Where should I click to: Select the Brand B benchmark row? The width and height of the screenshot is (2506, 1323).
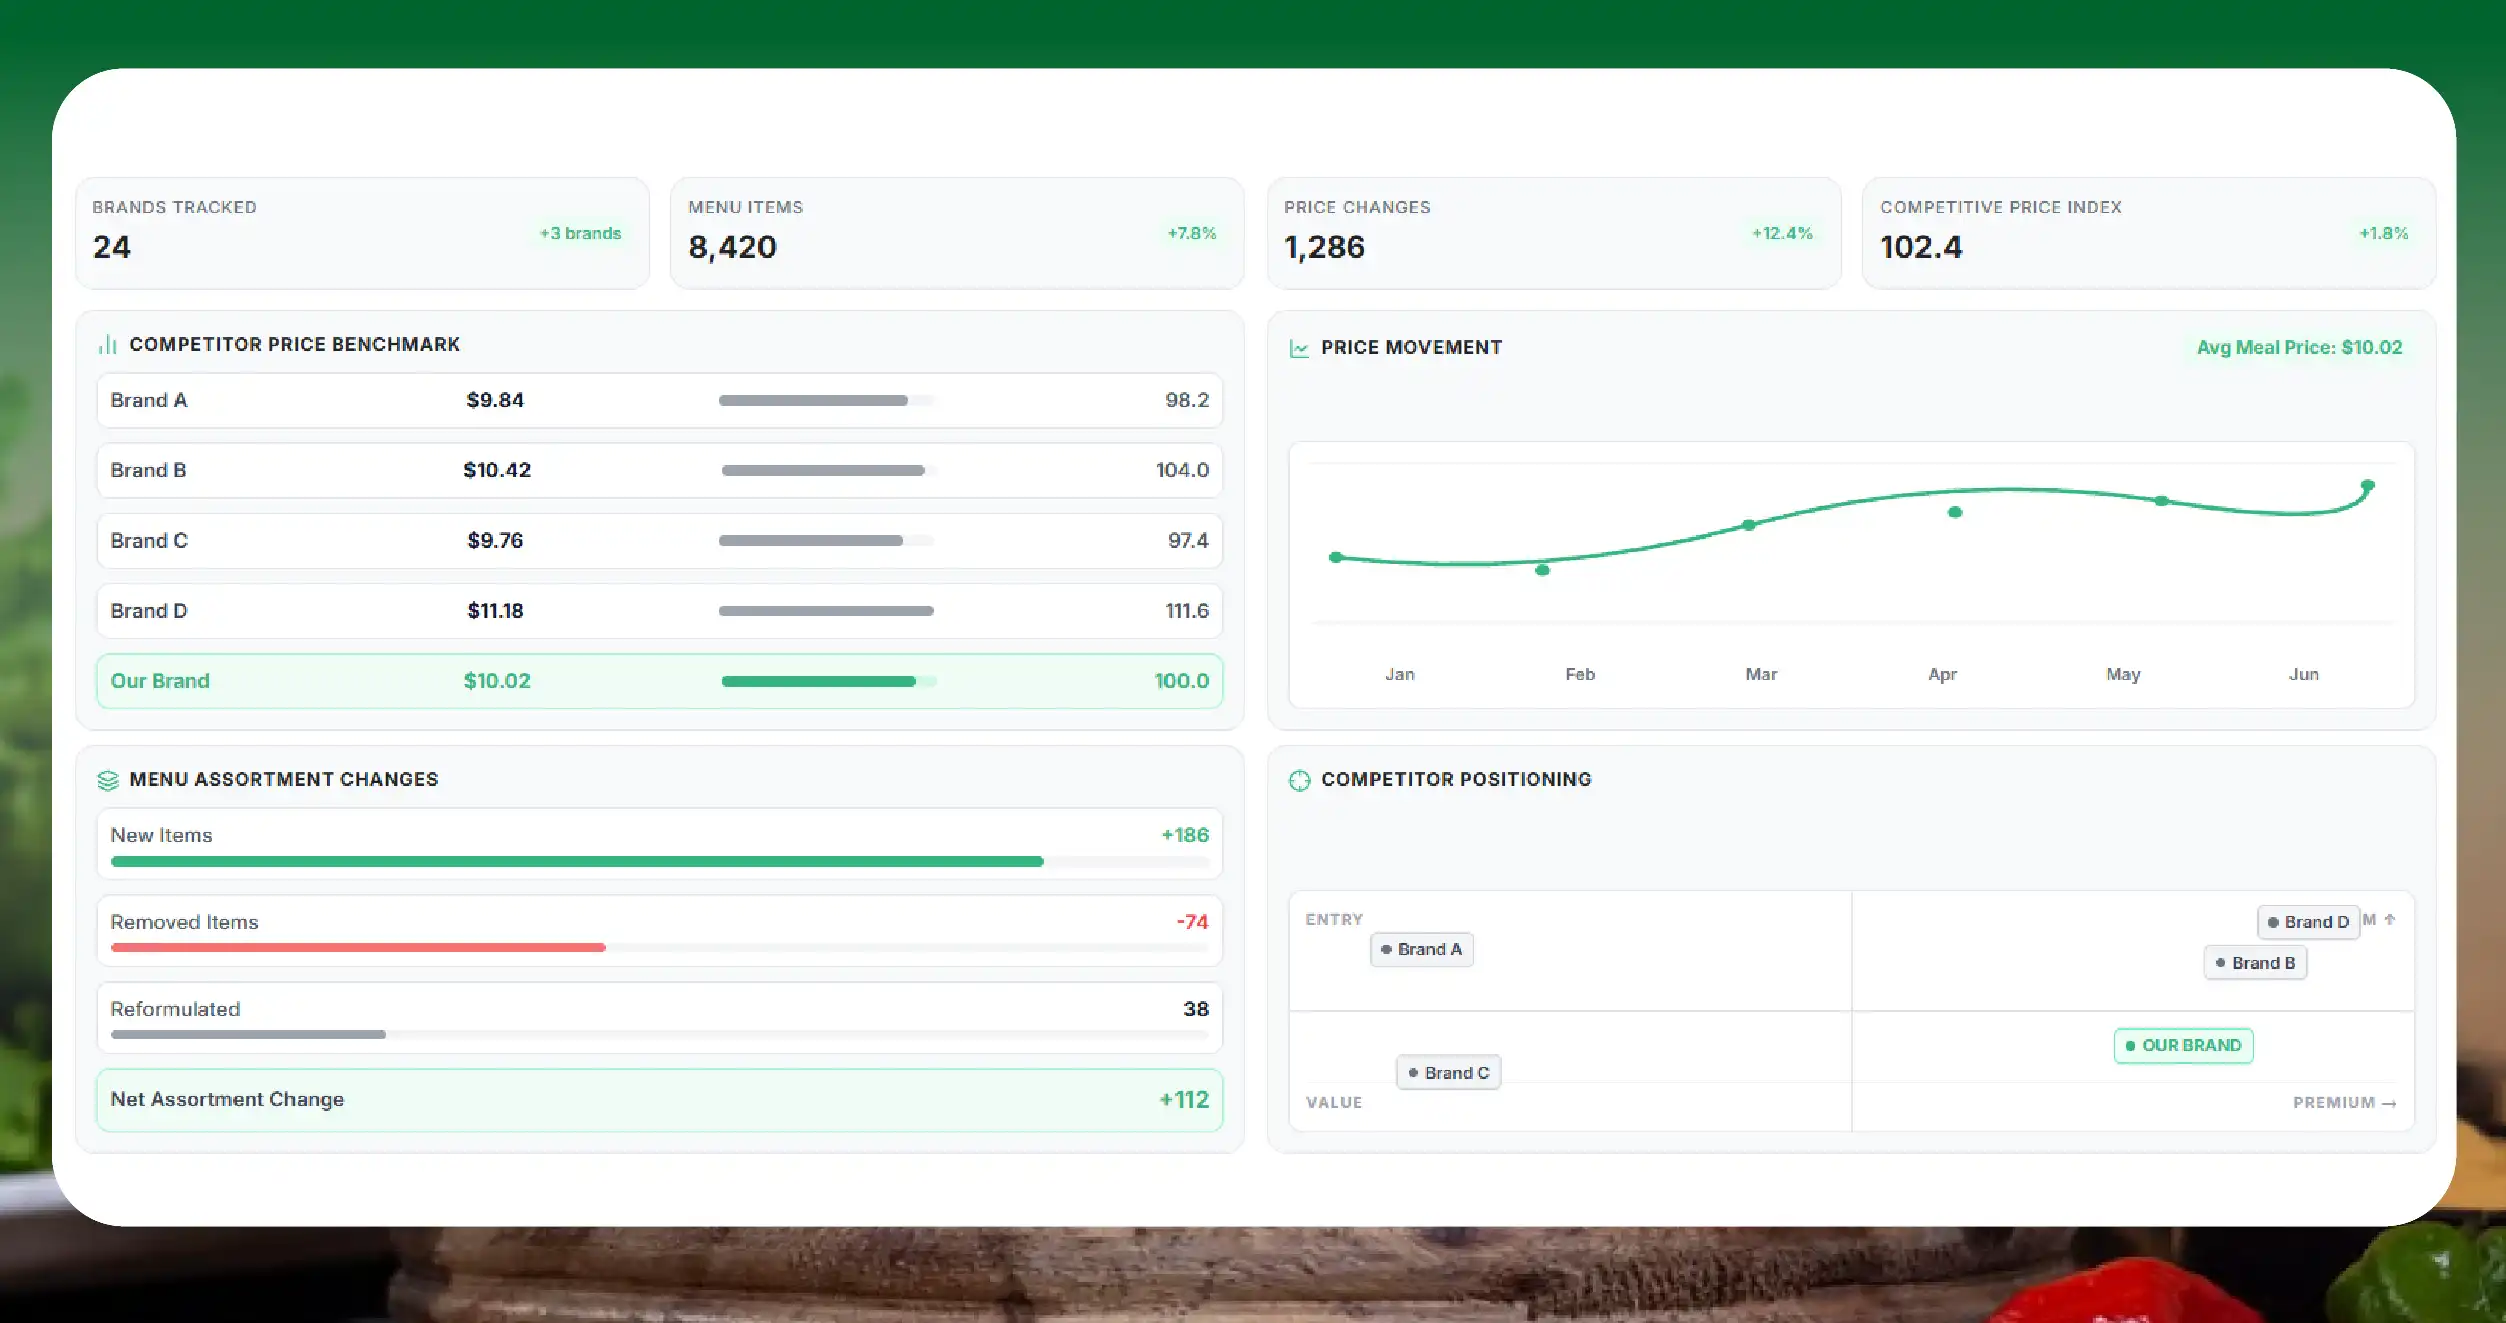659,470
